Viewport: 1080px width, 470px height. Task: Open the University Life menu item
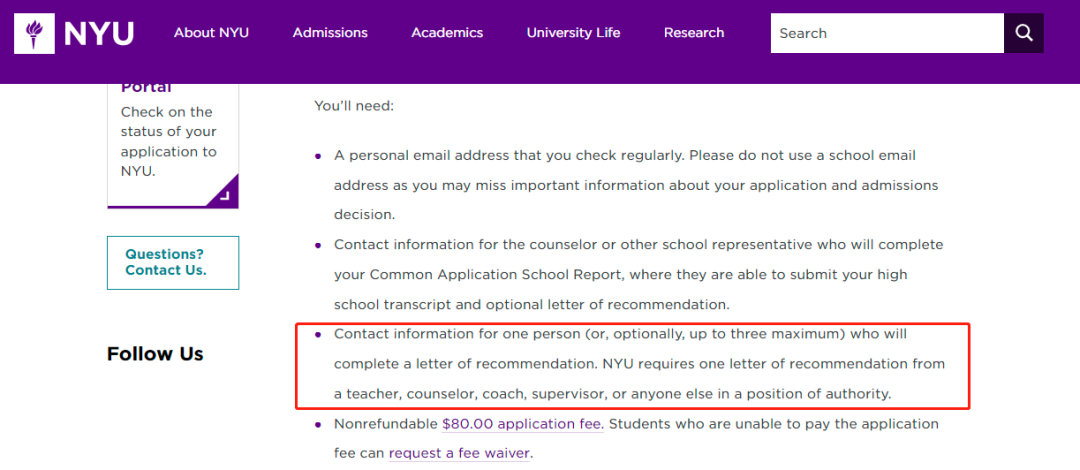click(573, 32)
